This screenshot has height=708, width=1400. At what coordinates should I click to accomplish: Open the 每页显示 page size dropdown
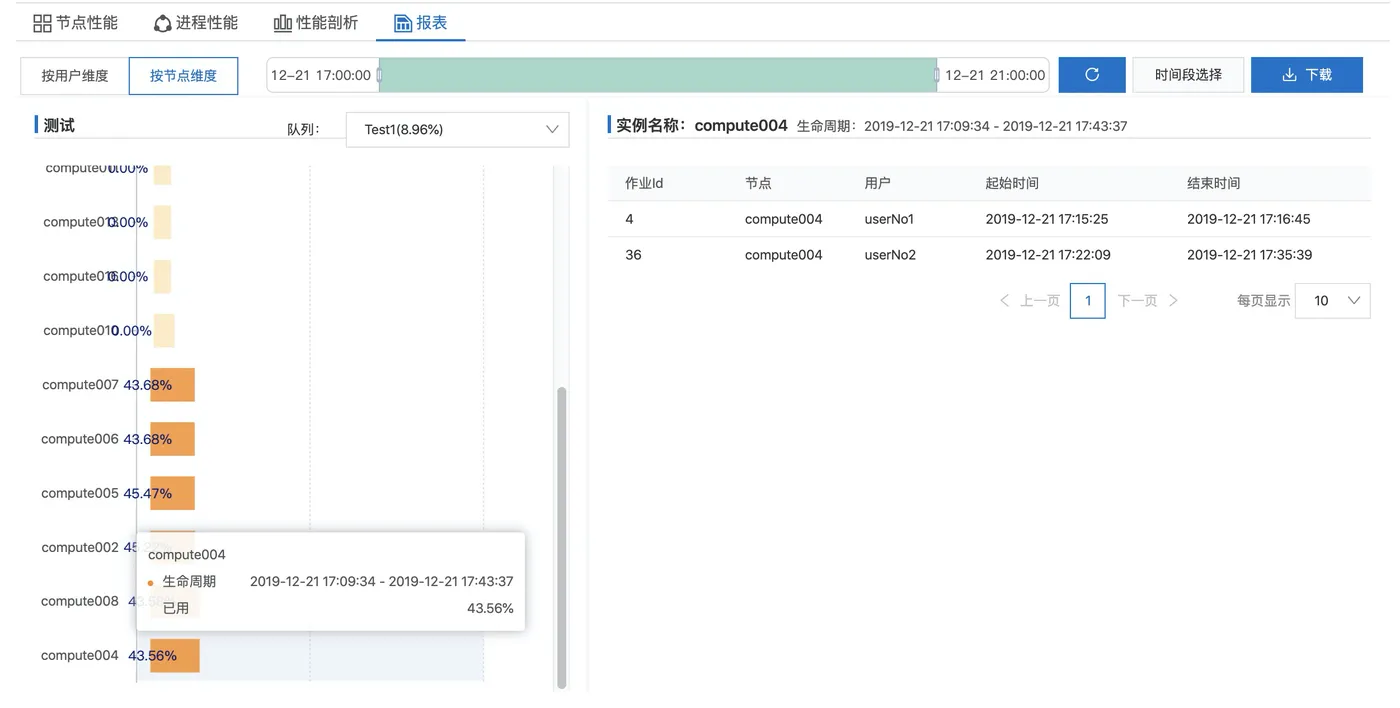(x=1332, y=300)
